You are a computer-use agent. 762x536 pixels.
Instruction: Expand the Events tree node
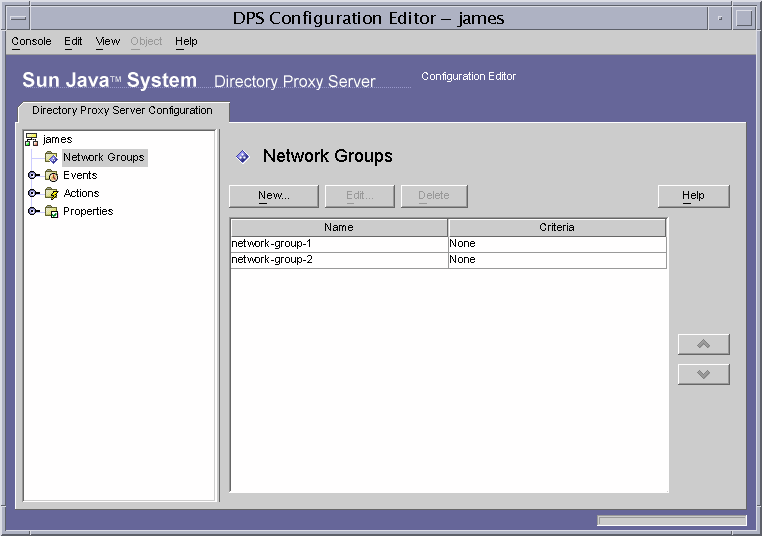[33, 175]
